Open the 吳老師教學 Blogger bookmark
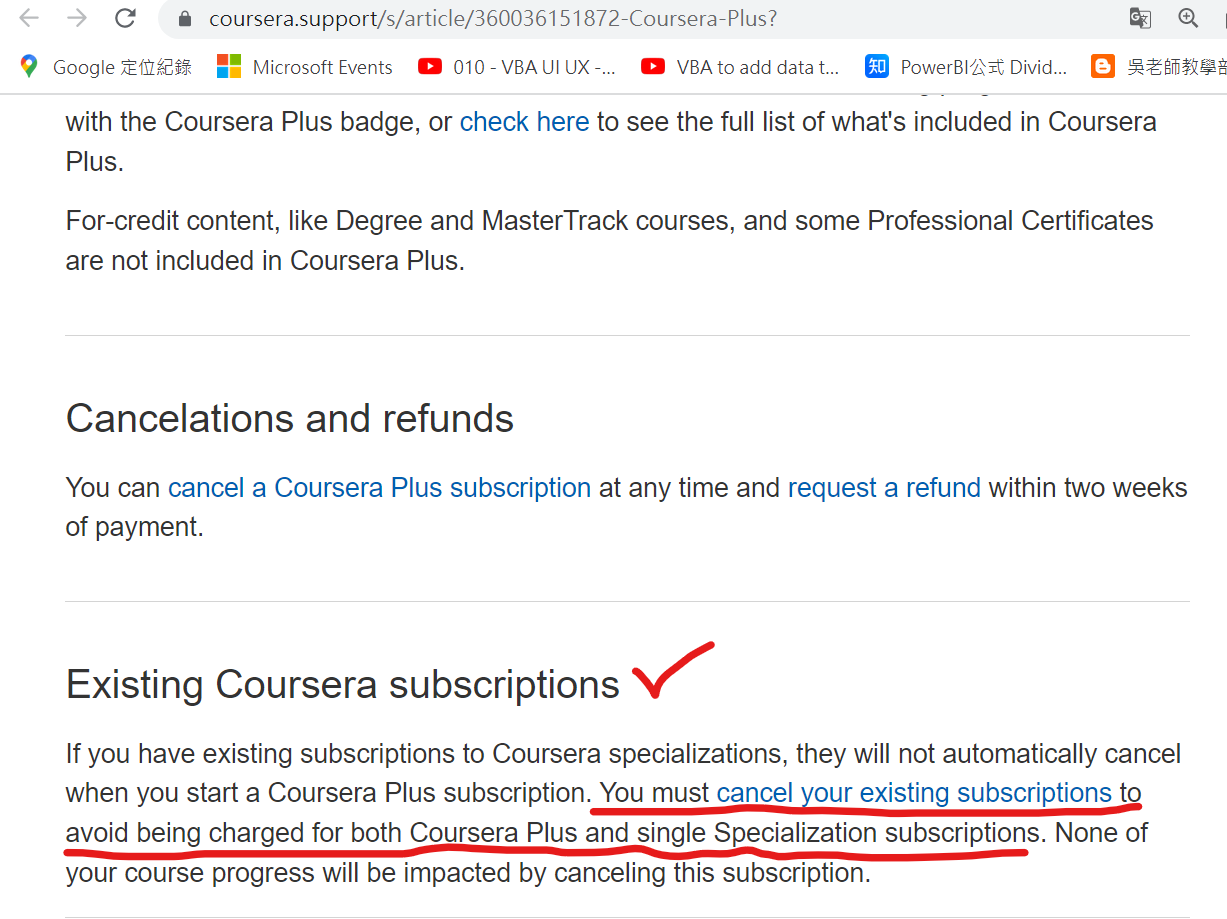The height and width of the screenshot is (919, 1227). pos(1159,67)
